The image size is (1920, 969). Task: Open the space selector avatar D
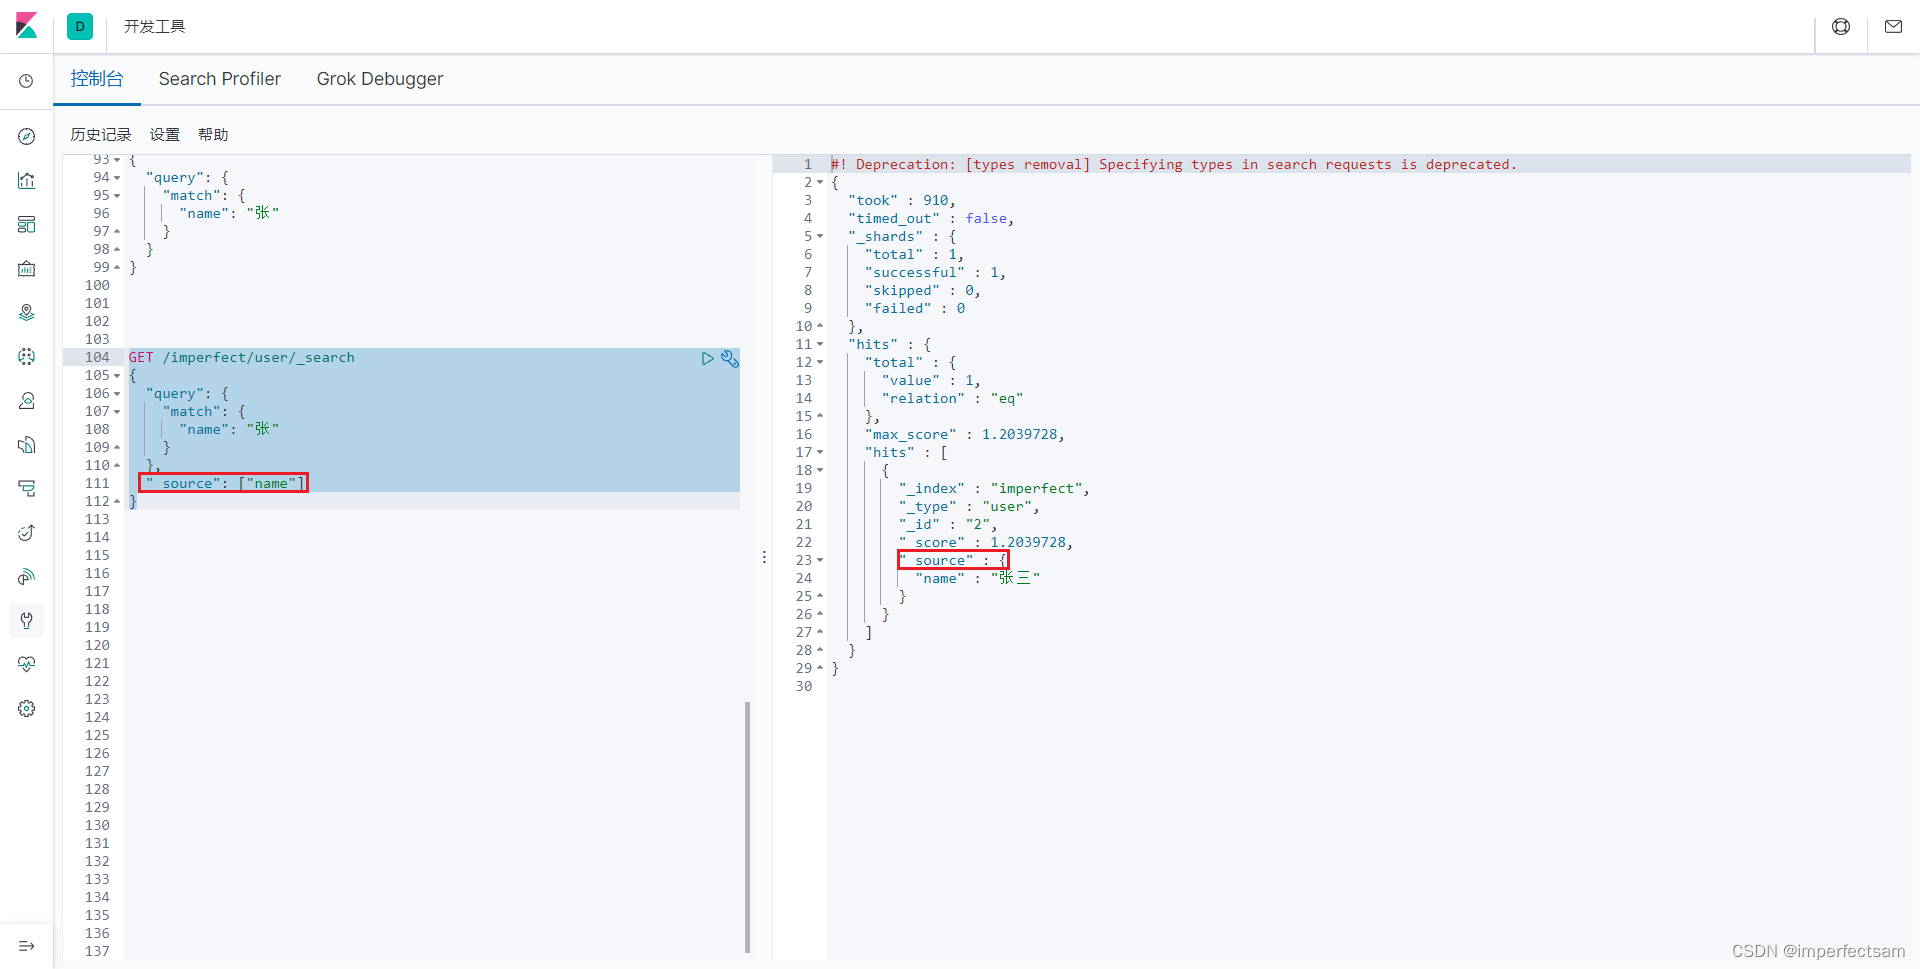(x=80, y=26)
